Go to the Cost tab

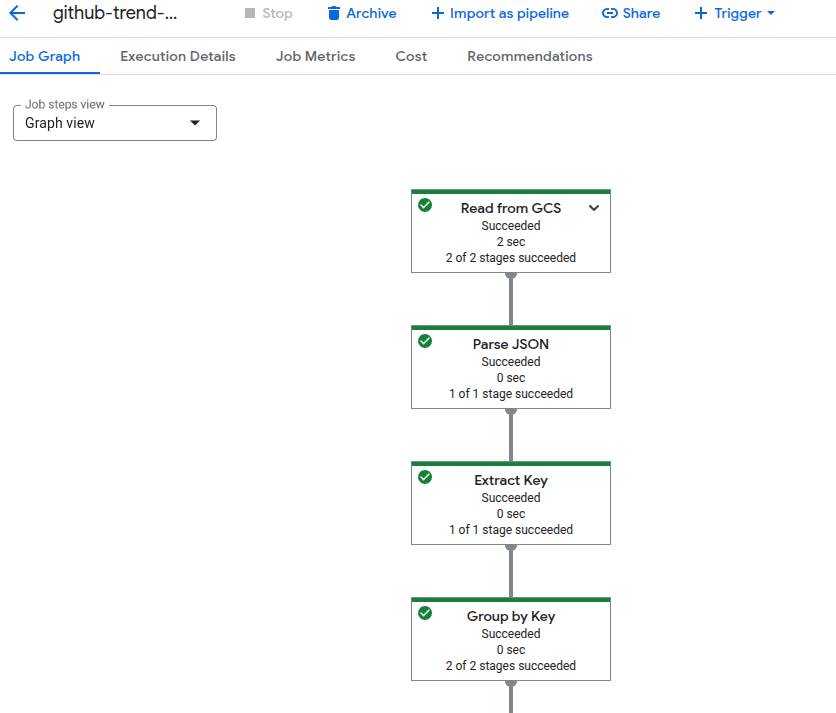(411, 57)
